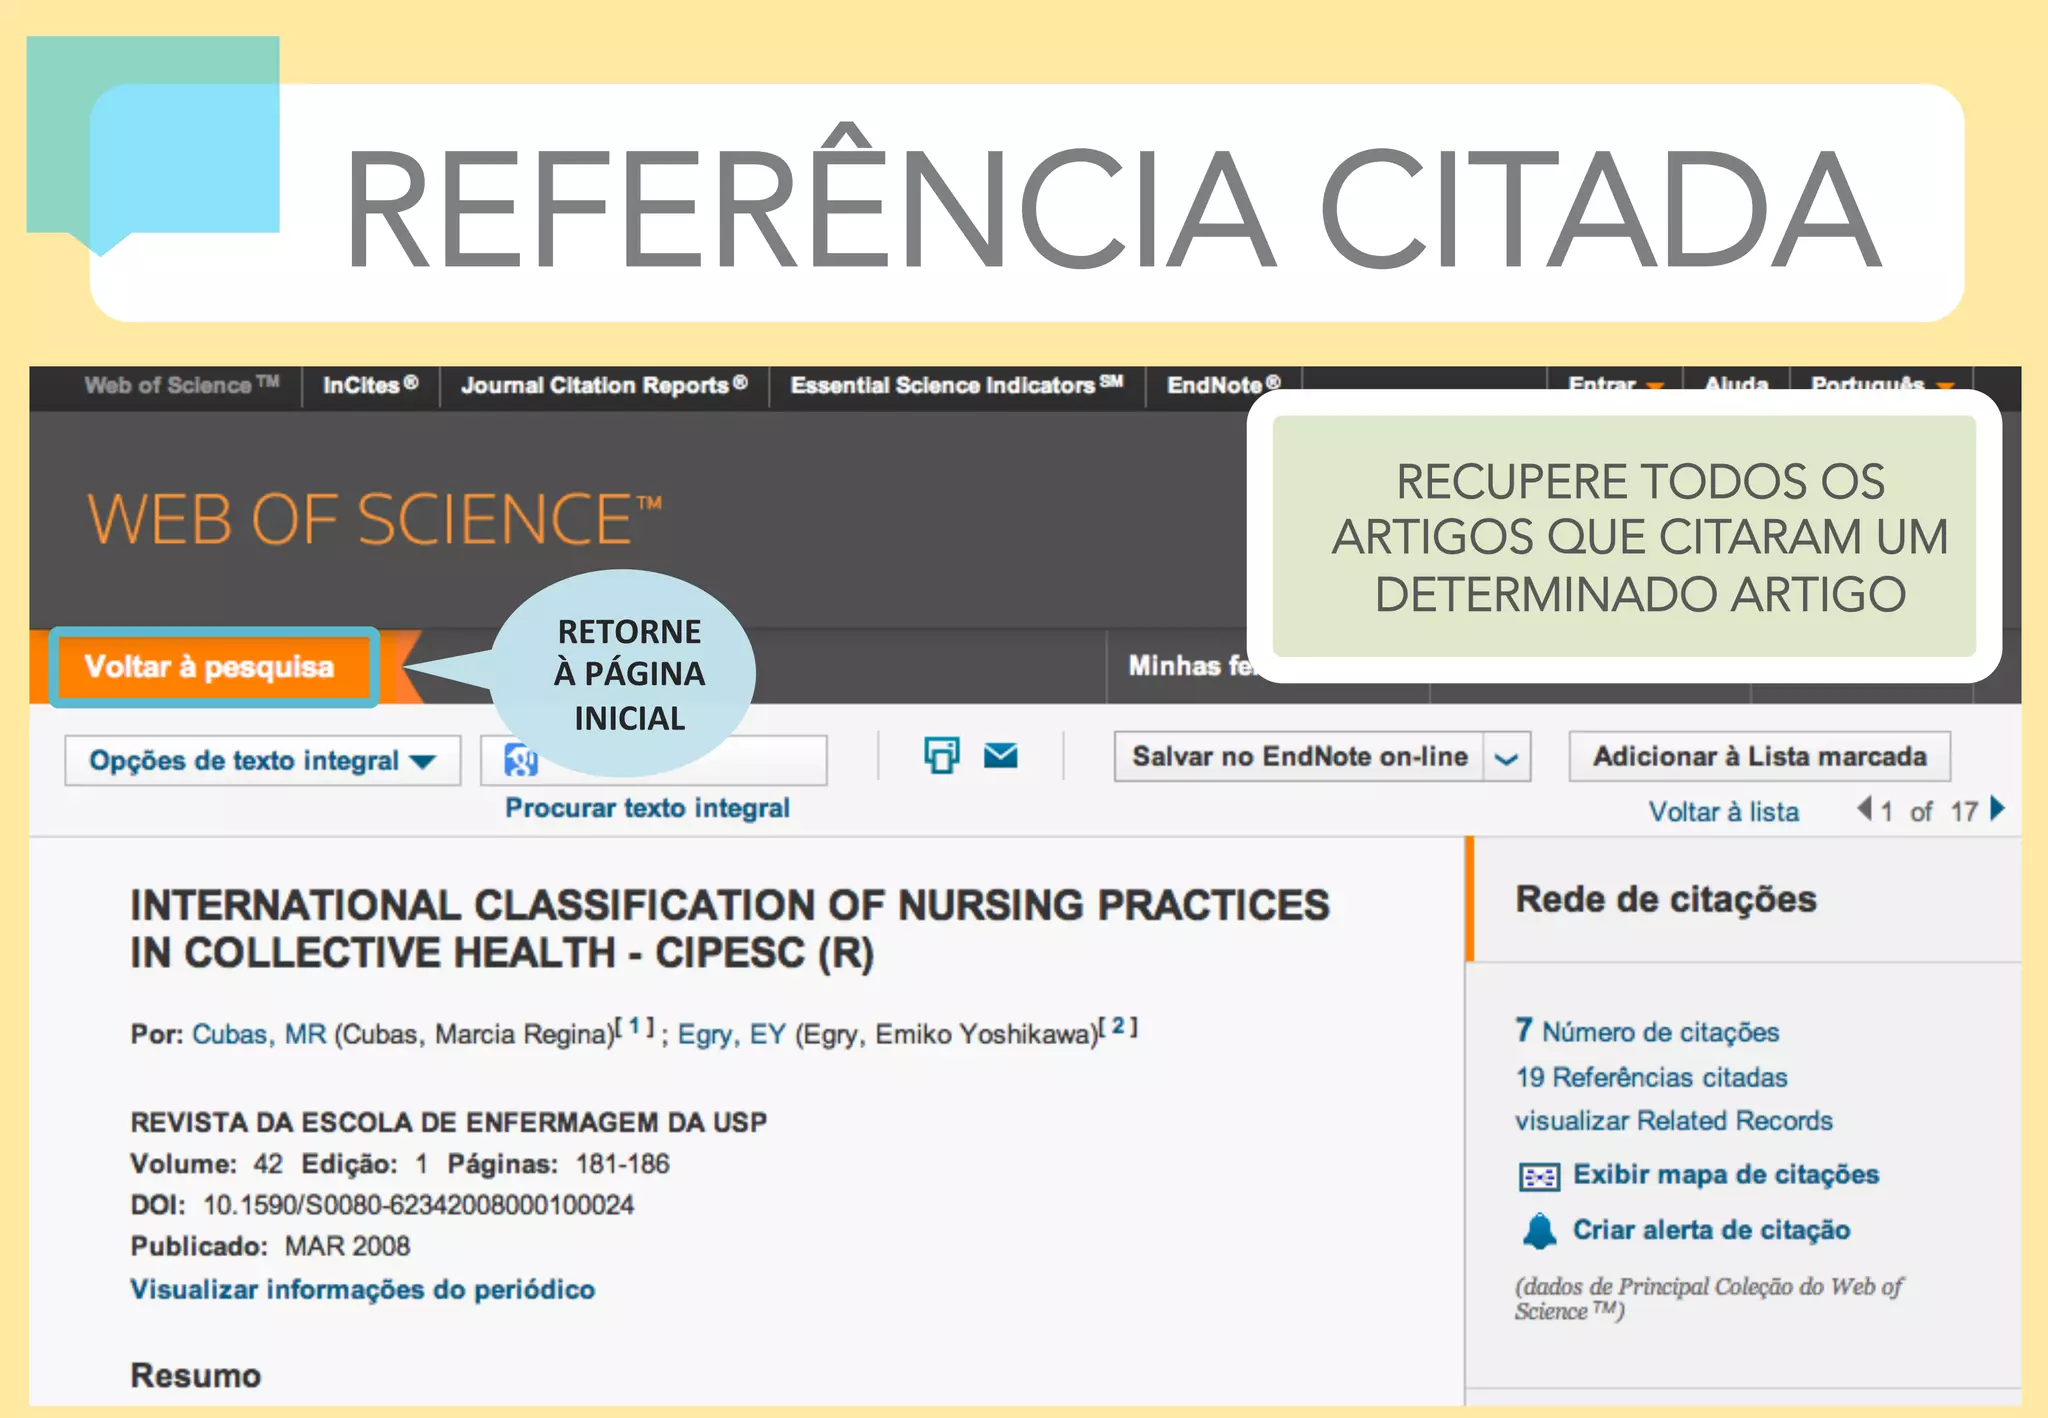Open author link Egry, EY

(x=732, y=1034)
